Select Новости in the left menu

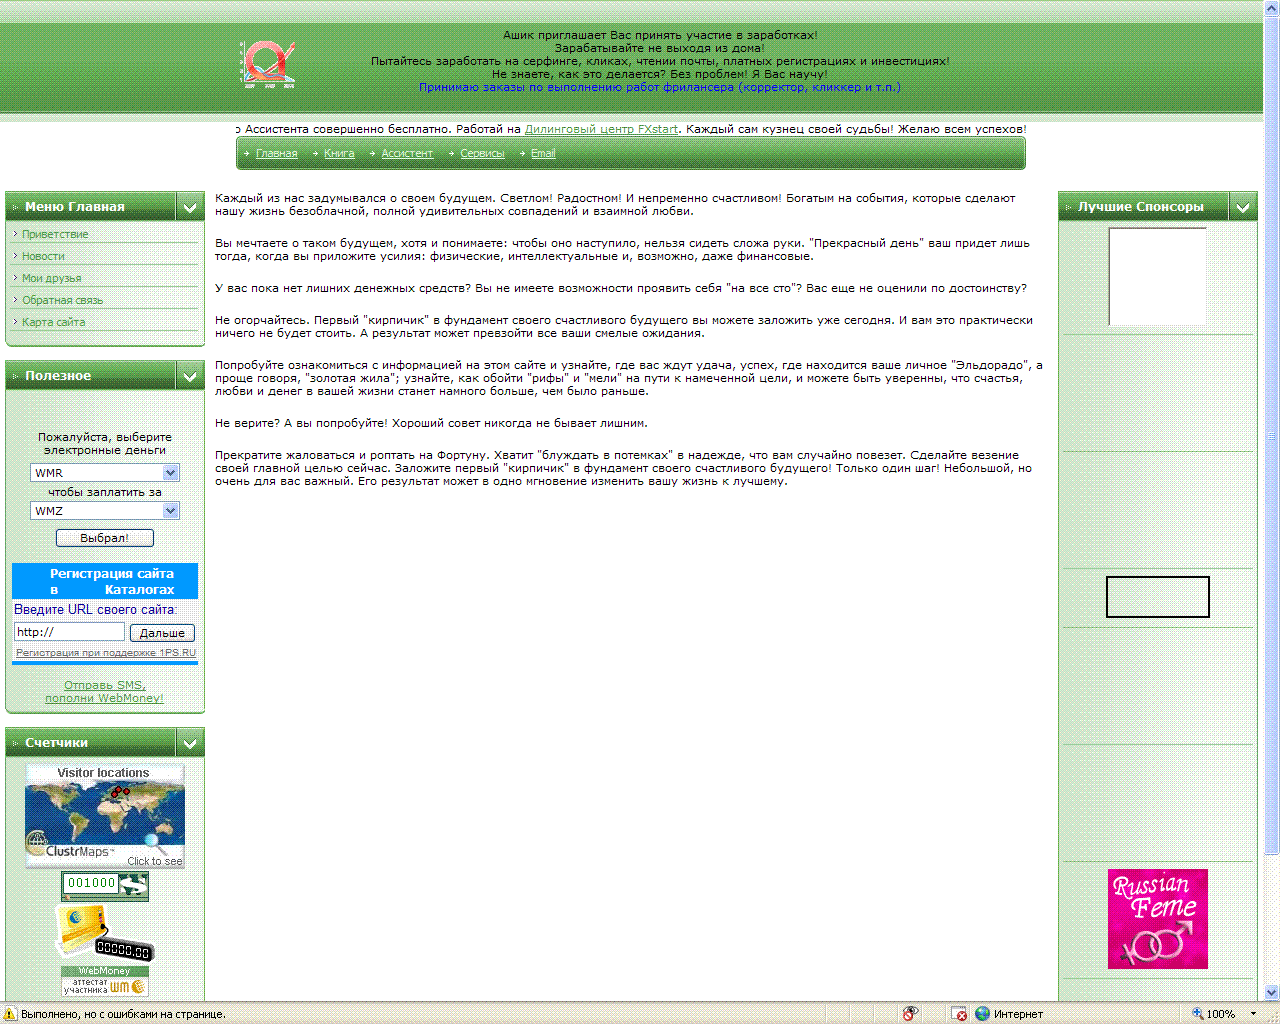point(43,256)
